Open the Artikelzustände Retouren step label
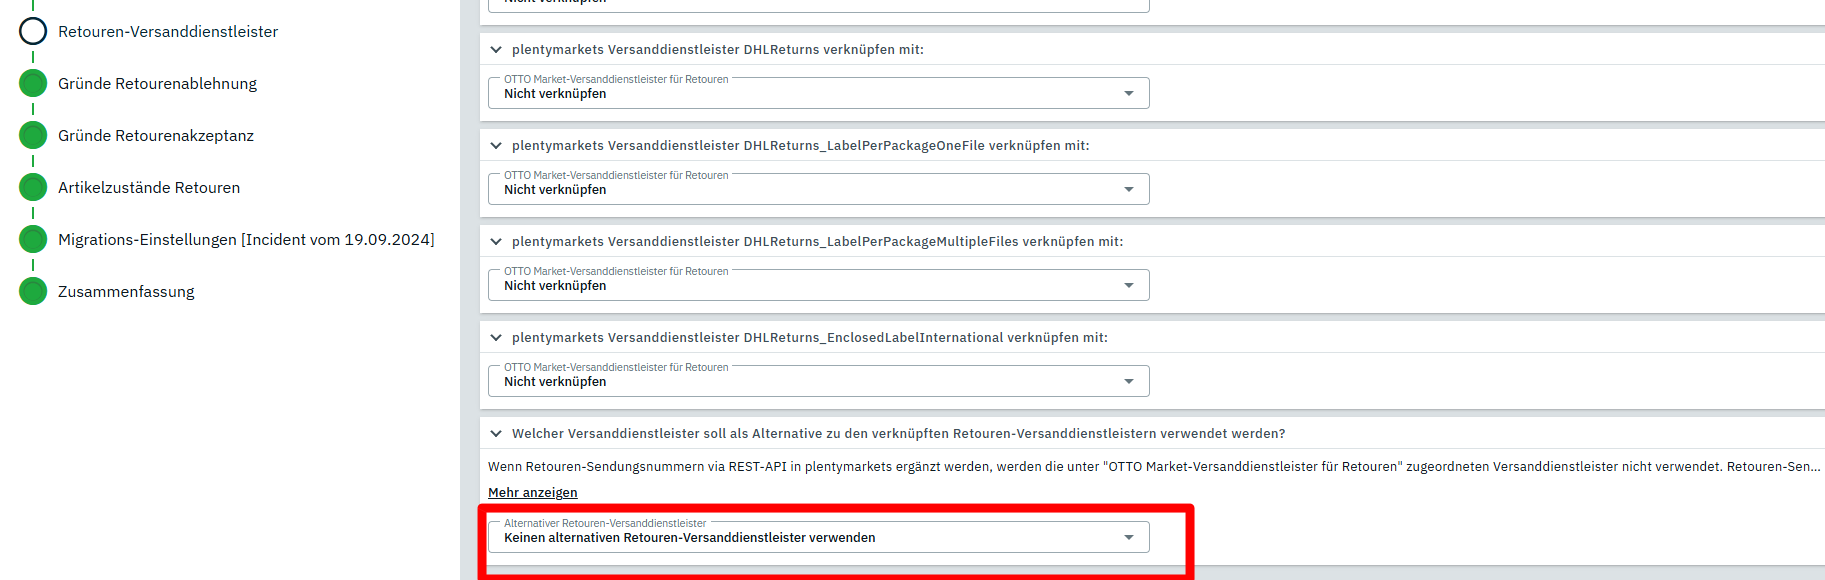Image resolution: width=1825 pixels, height=580 pixels. click(x=149, y=188)
